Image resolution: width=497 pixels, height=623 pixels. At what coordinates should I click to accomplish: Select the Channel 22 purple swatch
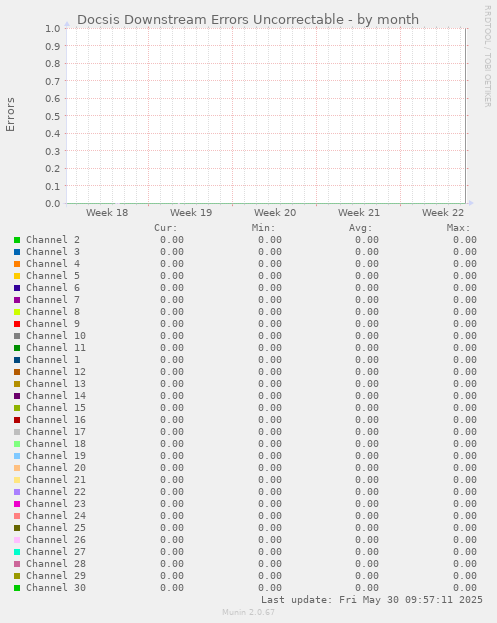tap(17, 492)
